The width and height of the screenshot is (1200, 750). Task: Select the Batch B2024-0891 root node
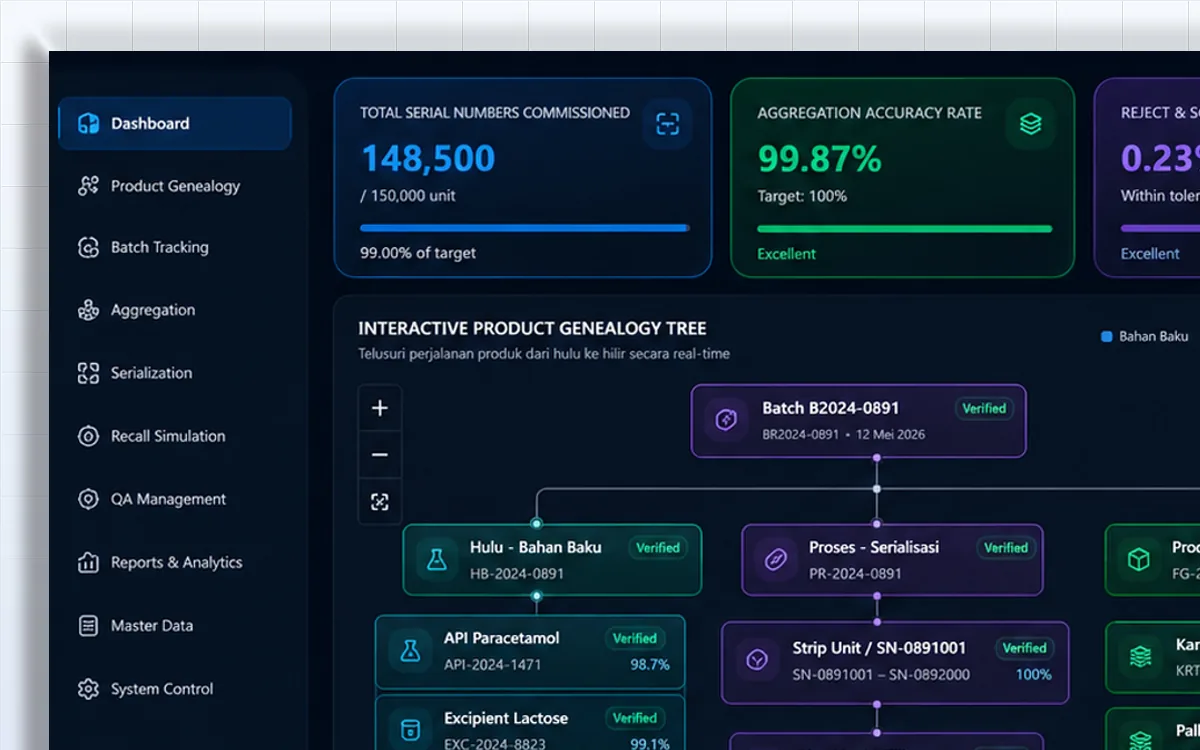858,421
